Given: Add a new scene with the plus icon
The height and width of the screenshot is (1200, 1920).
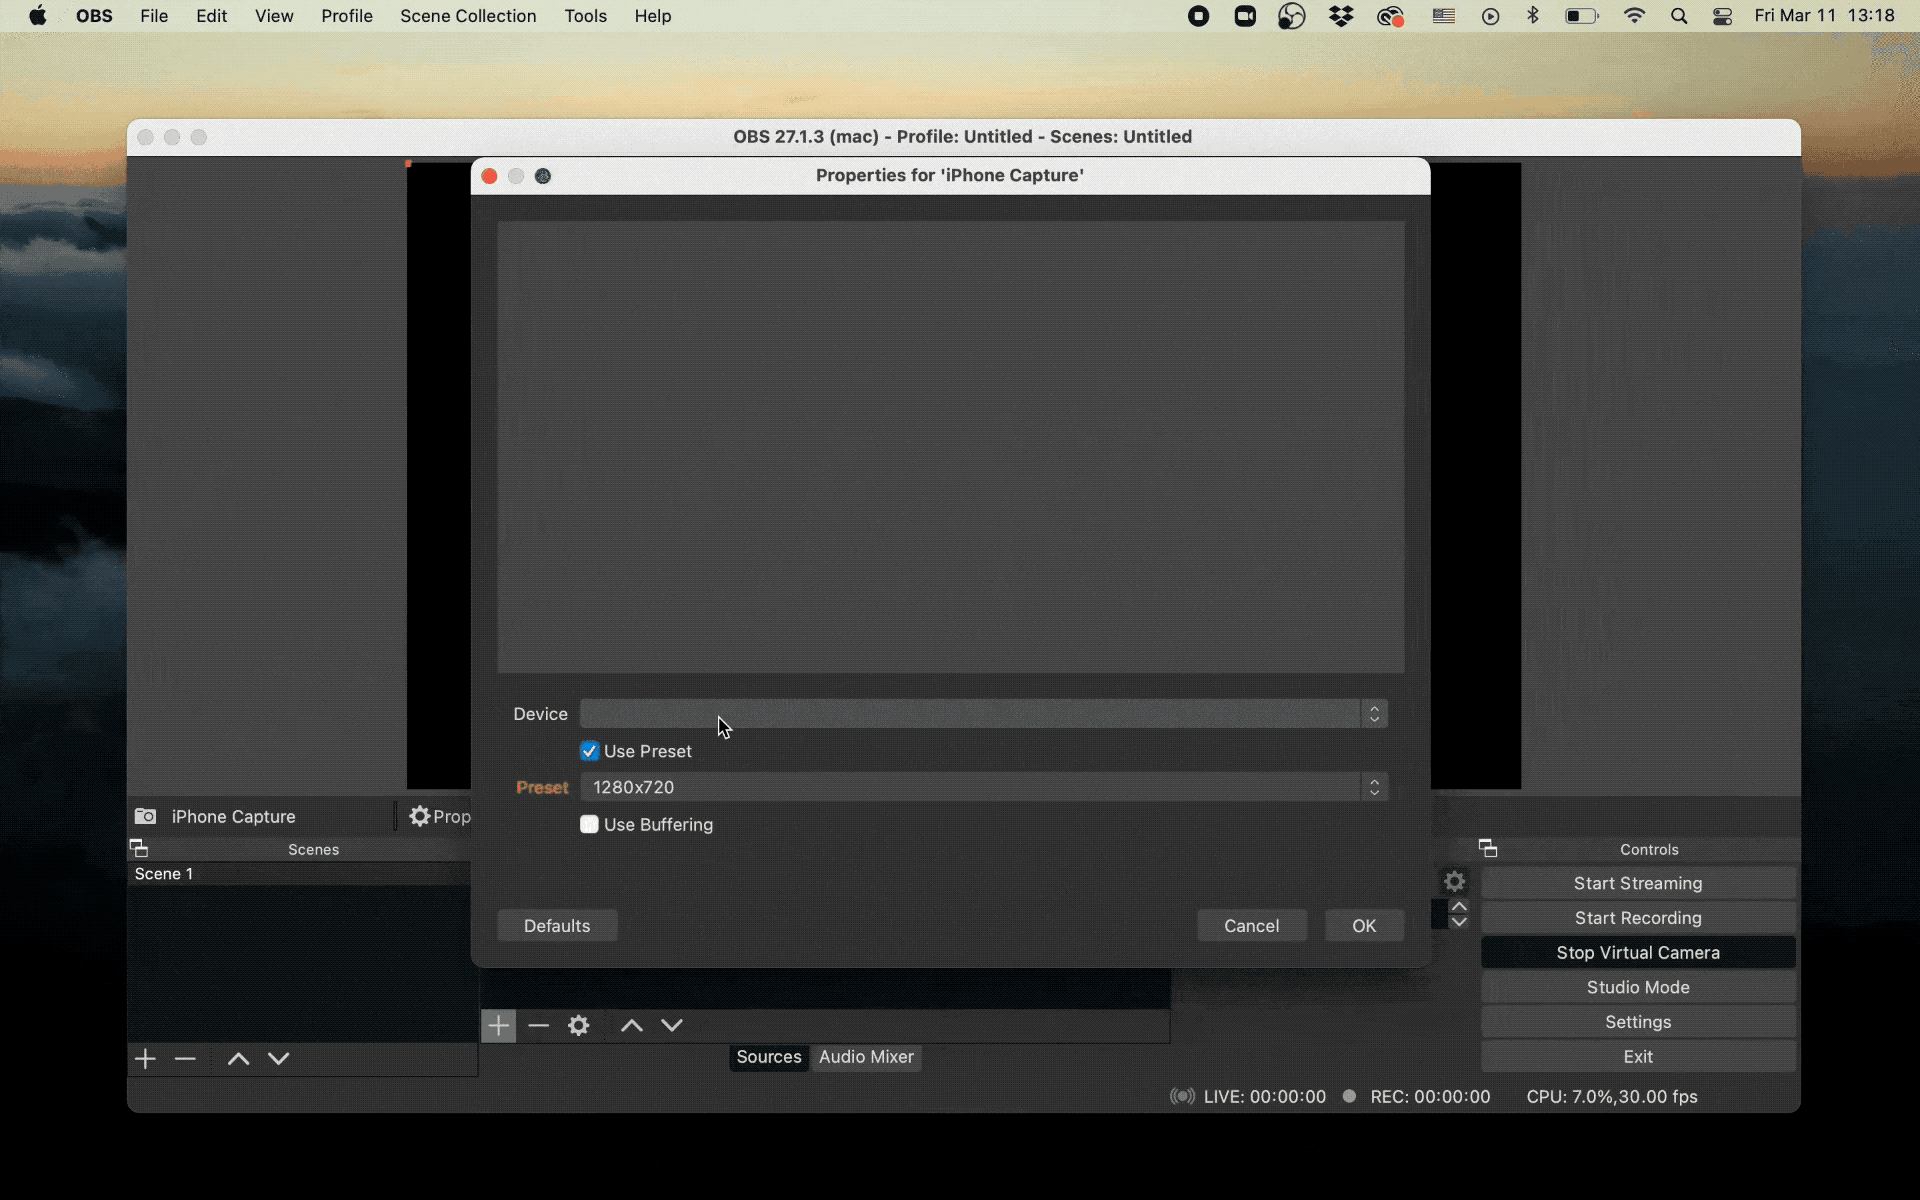Looking at the screenshot, I should tap(146, 1058).
